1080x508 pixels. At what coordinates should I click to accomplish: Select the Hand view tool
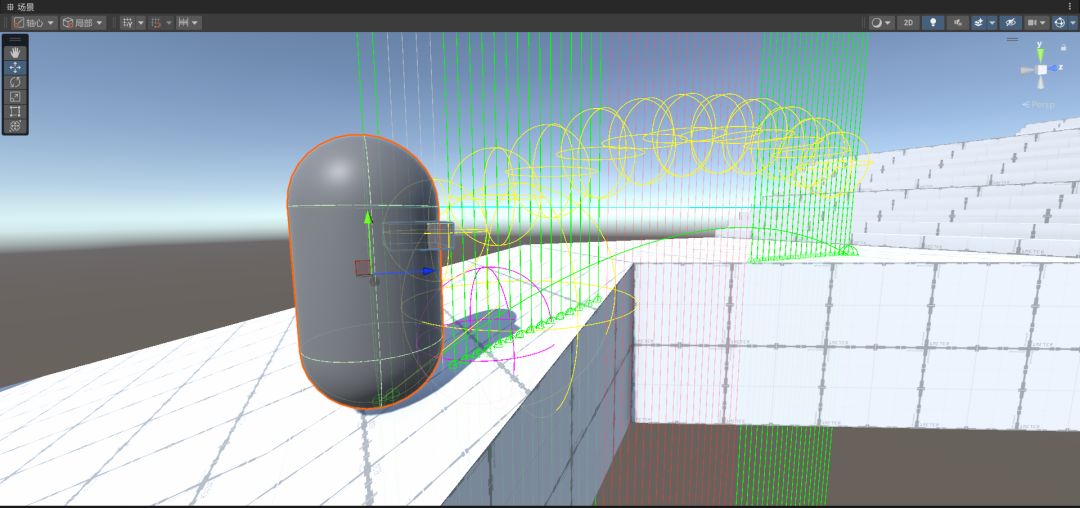click(15, 53)
